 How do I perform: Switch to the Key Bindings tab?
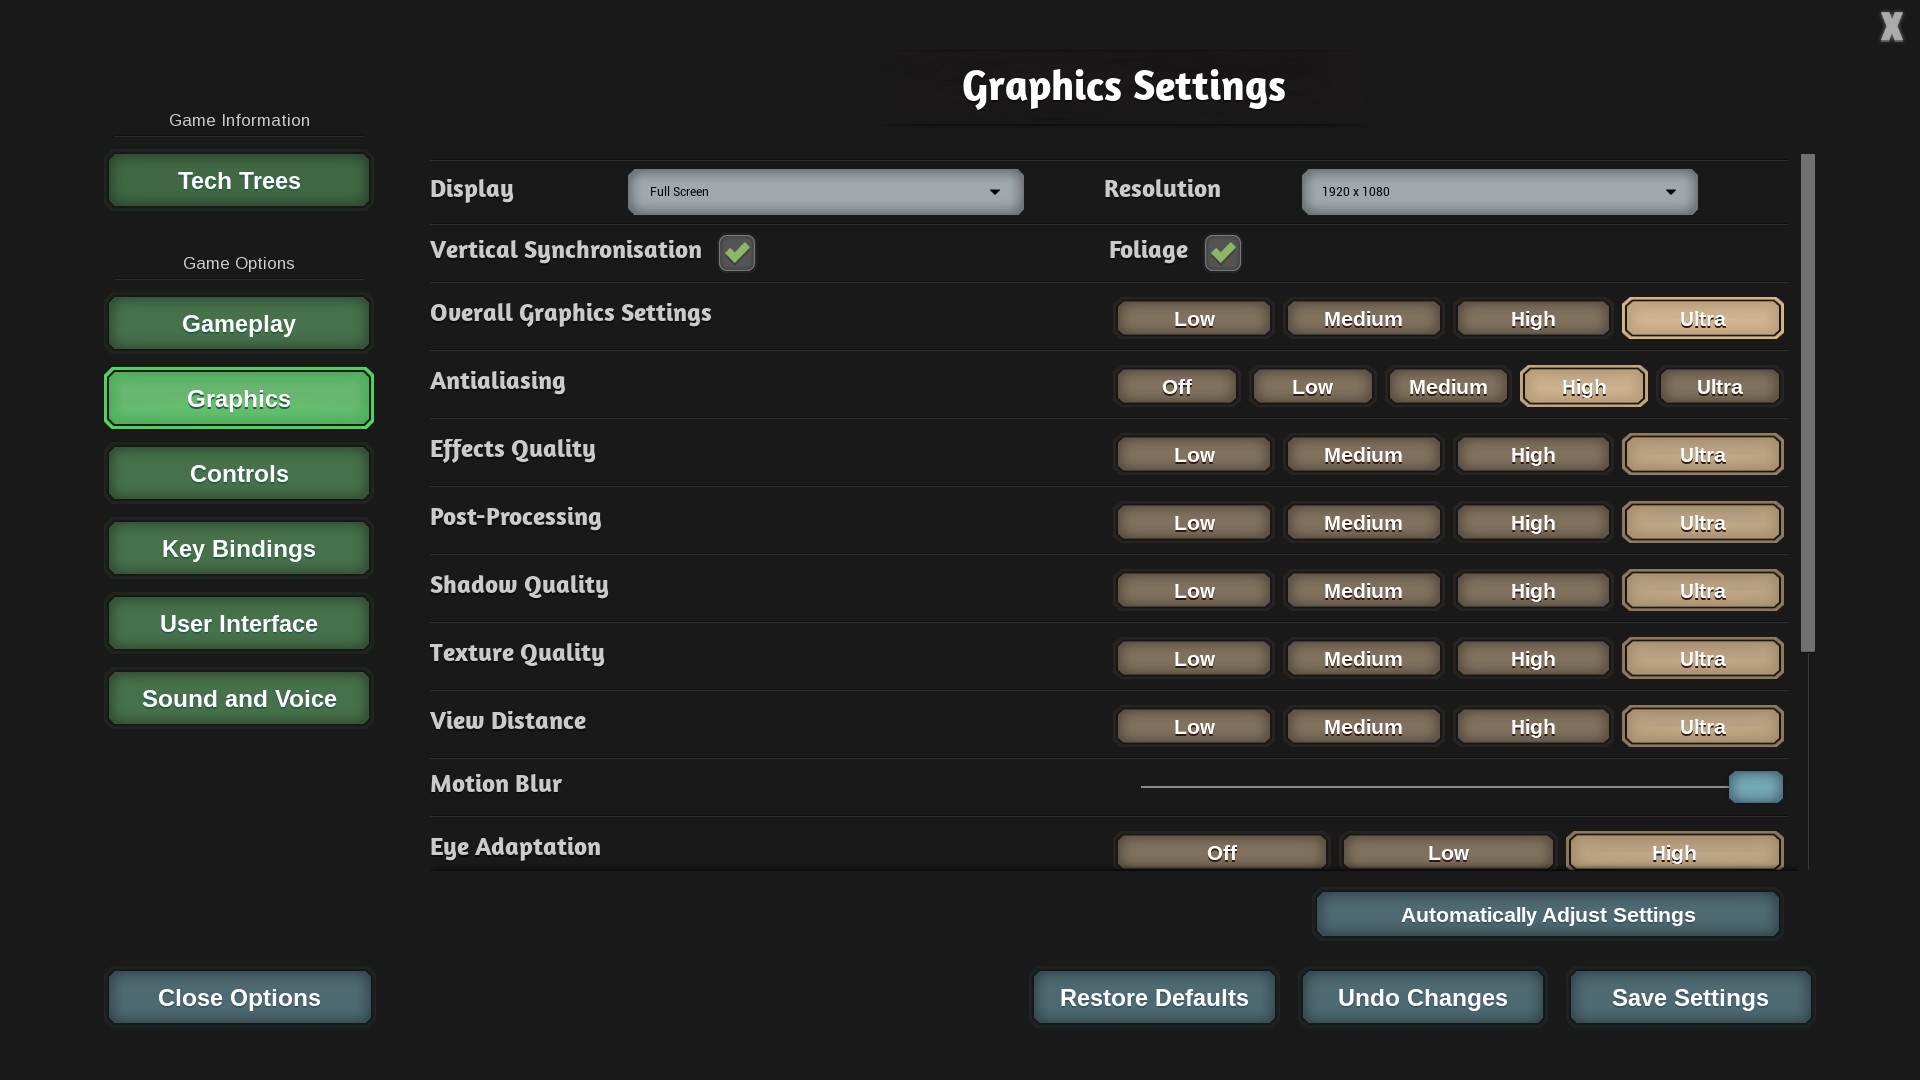(239, 549)
